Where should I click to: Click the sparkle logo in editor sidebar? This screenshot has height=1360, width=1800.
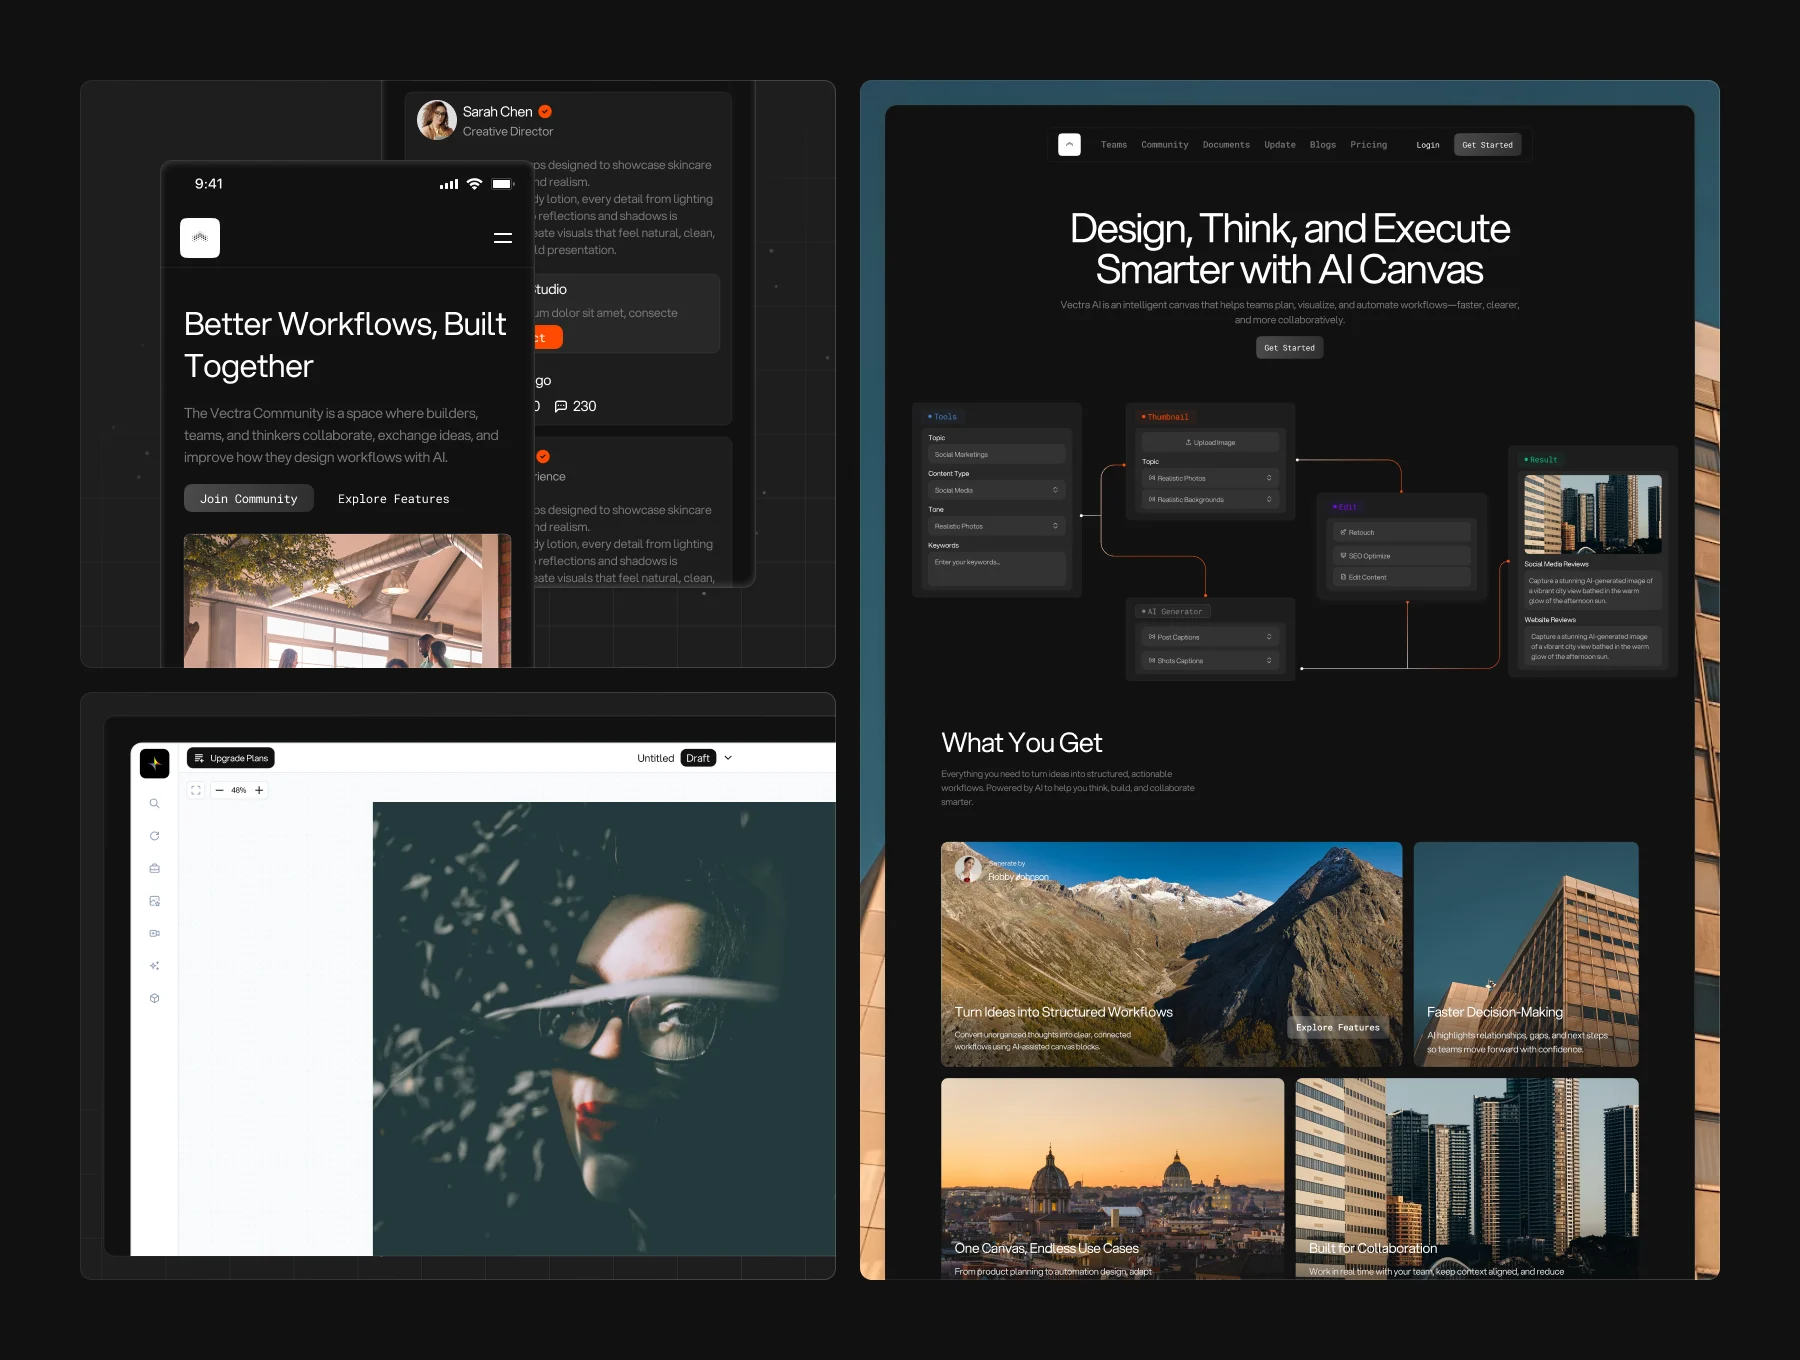pyautogui.click(x=155, y=763)
